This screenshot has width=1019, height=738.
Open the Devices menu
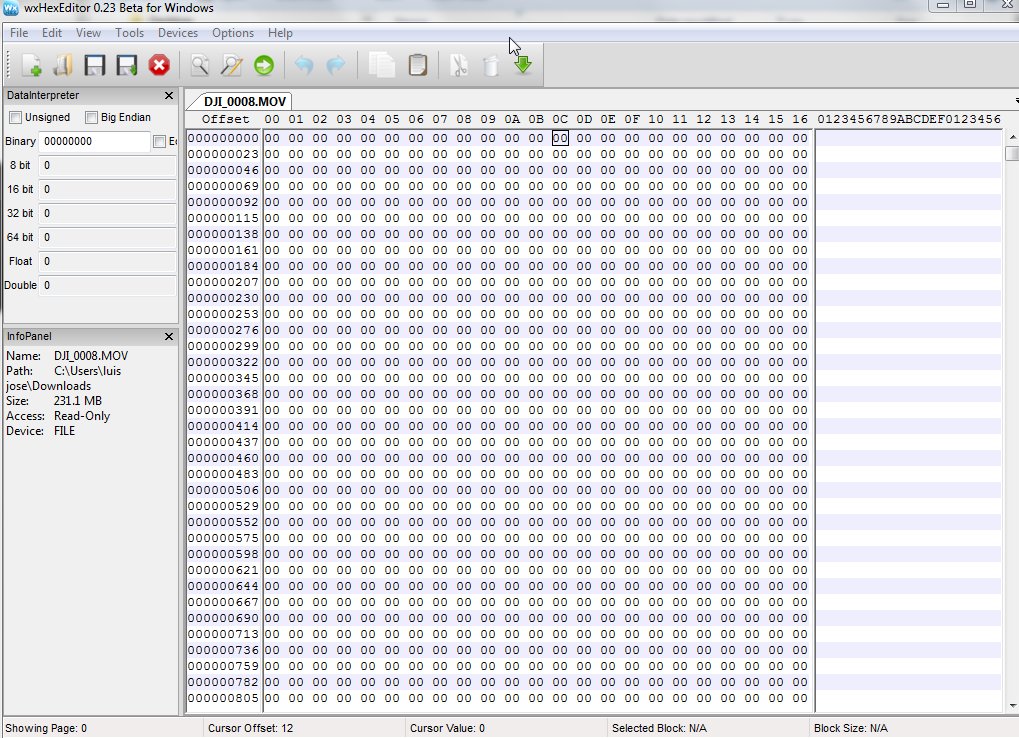click(x=177, y=32)
